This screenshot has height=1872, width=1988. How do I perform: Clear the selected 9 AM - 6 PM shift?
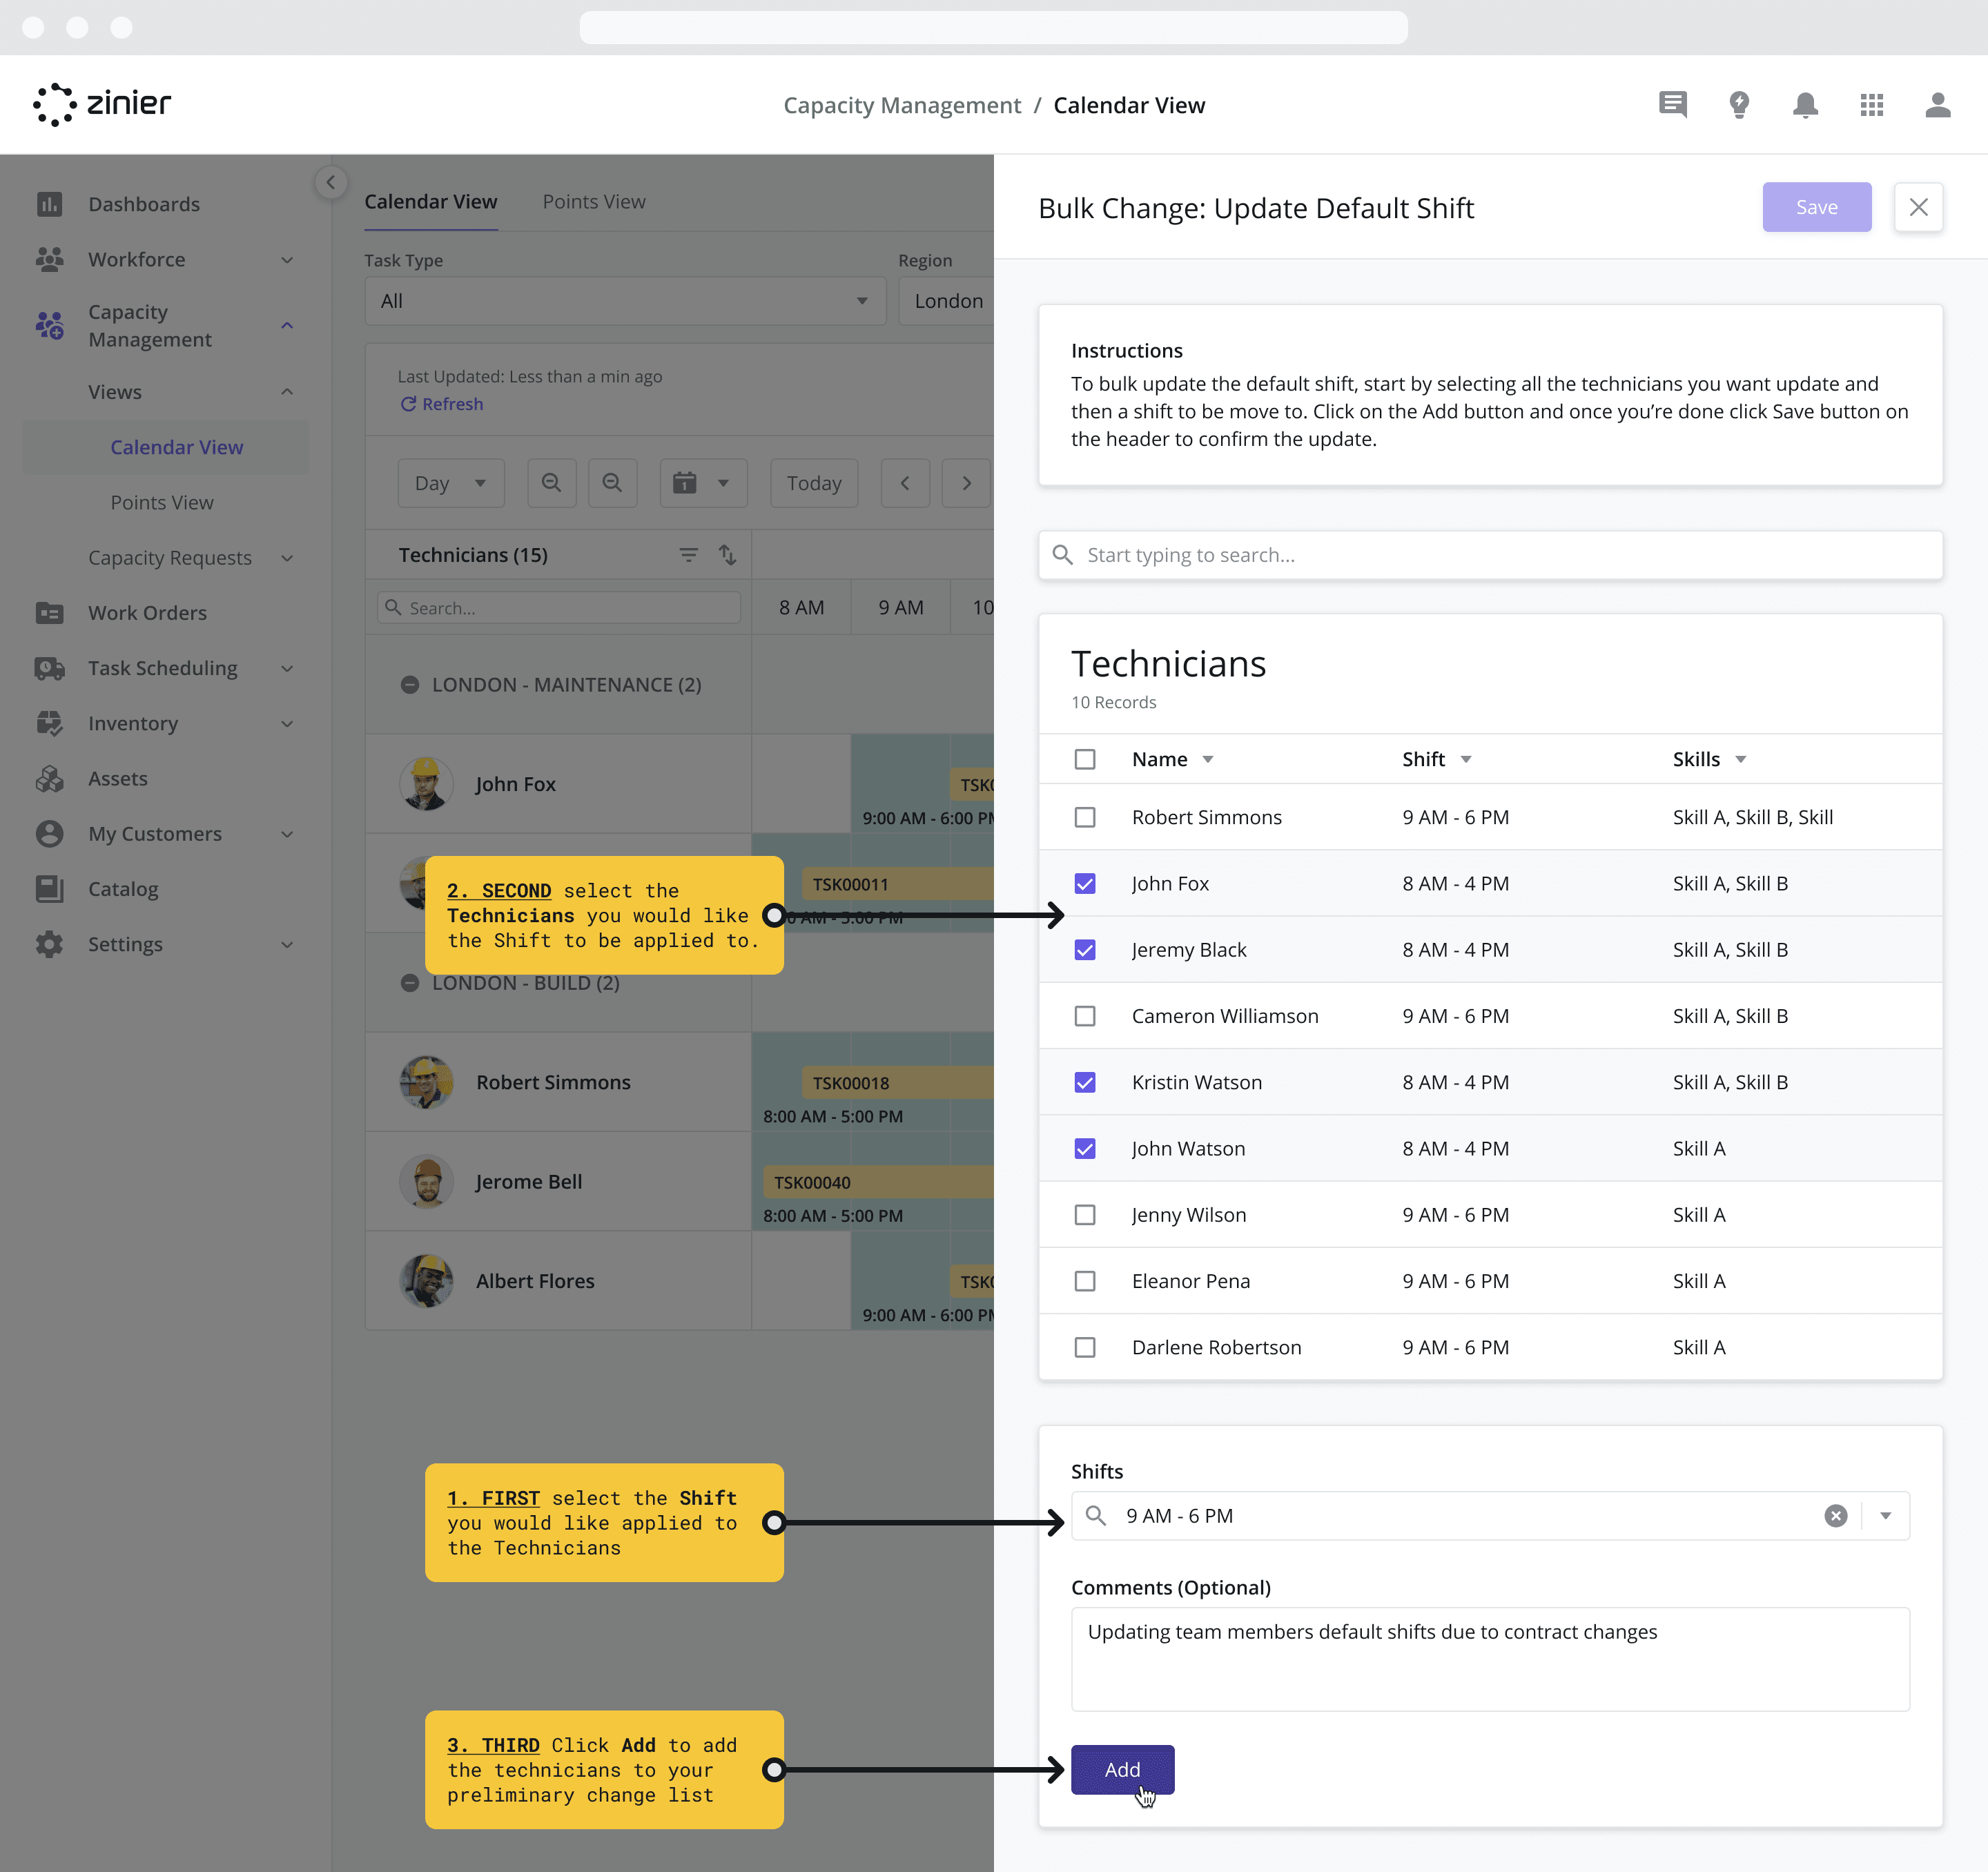click(x=1836, y=1516)
